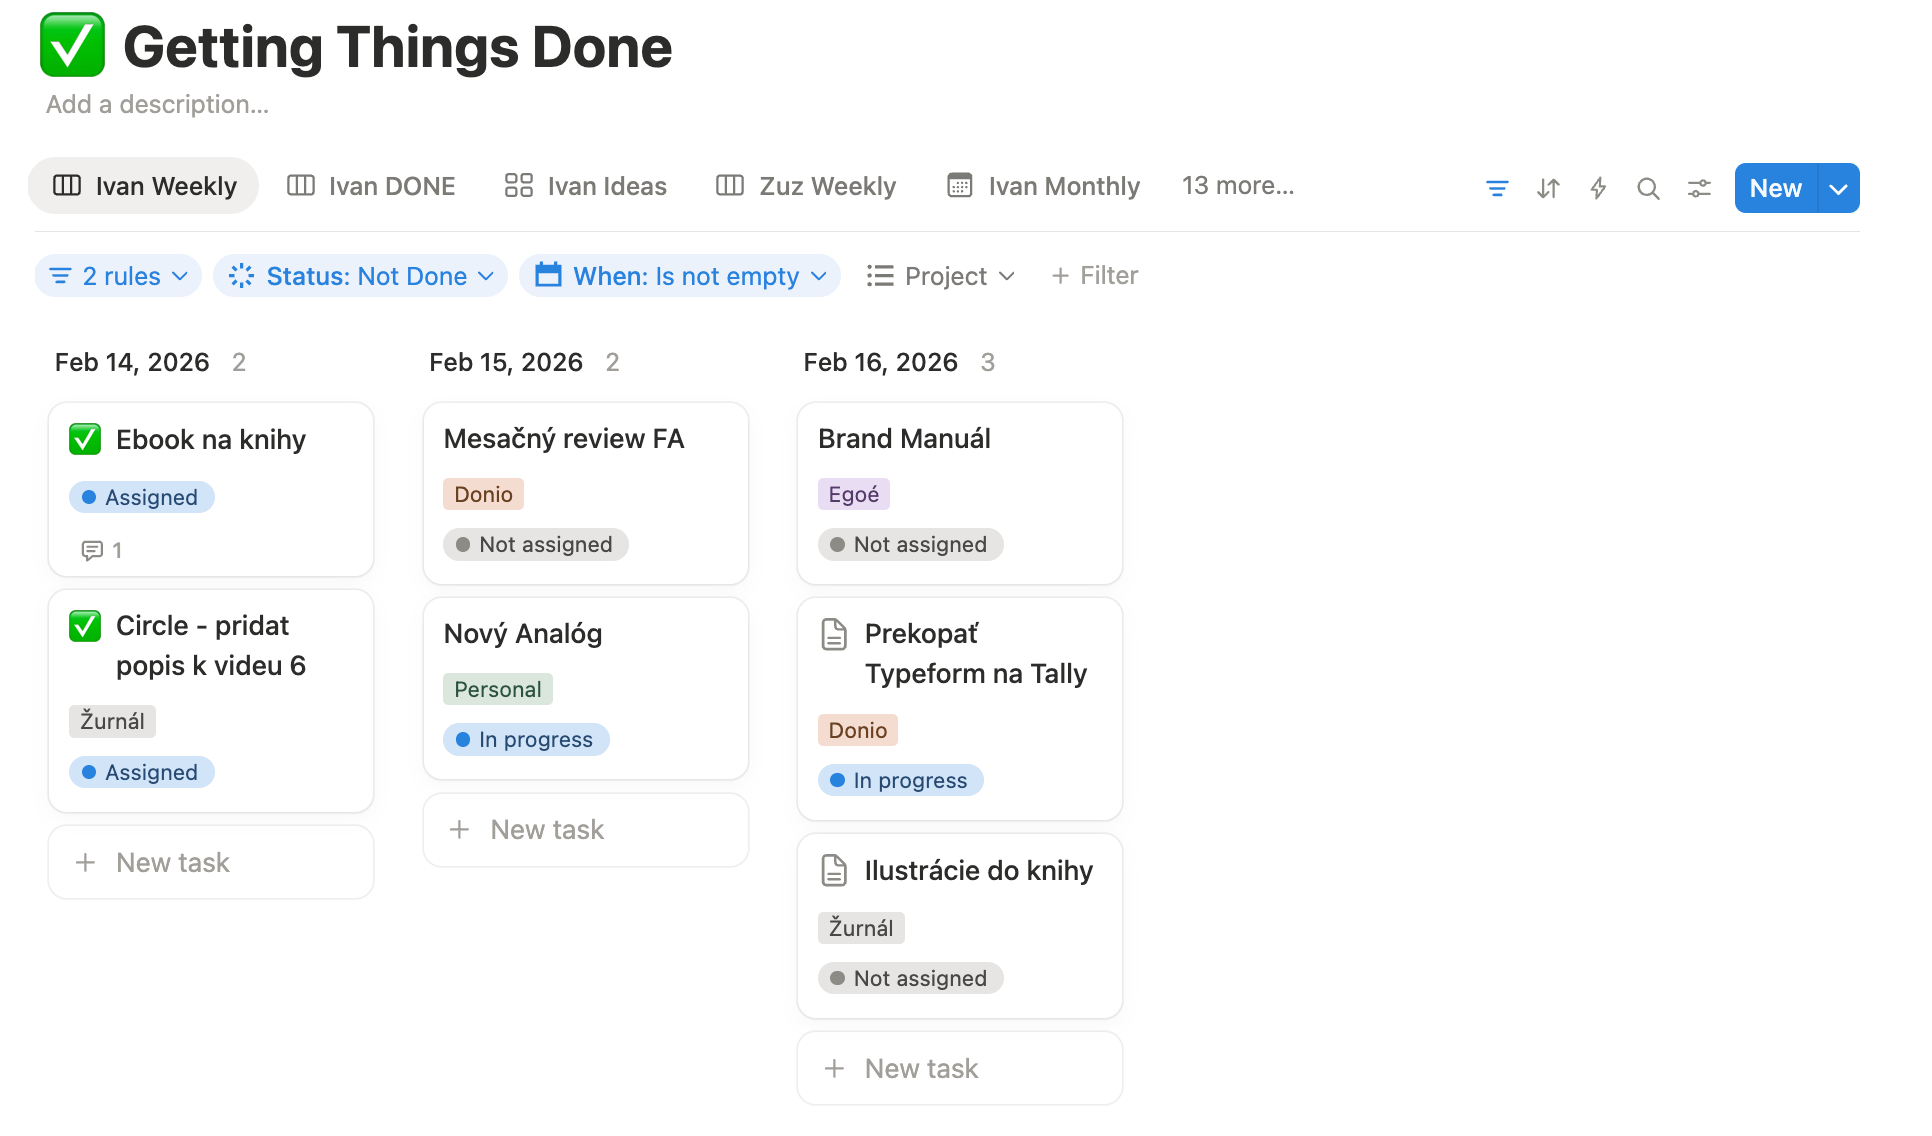
Task: Click the filter icon in toolbar
Action: point(1496,188)
